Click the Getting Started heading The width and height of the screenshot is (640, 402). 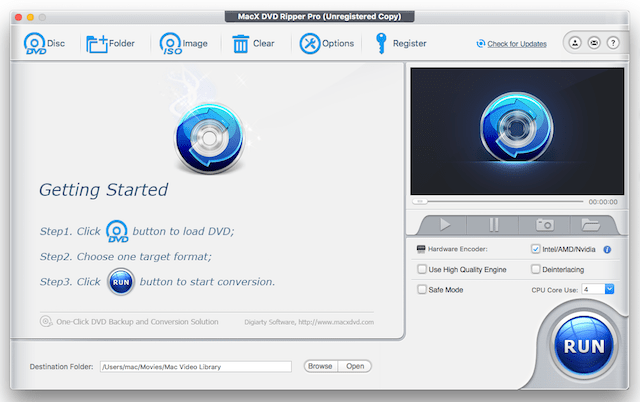[104, 190]
